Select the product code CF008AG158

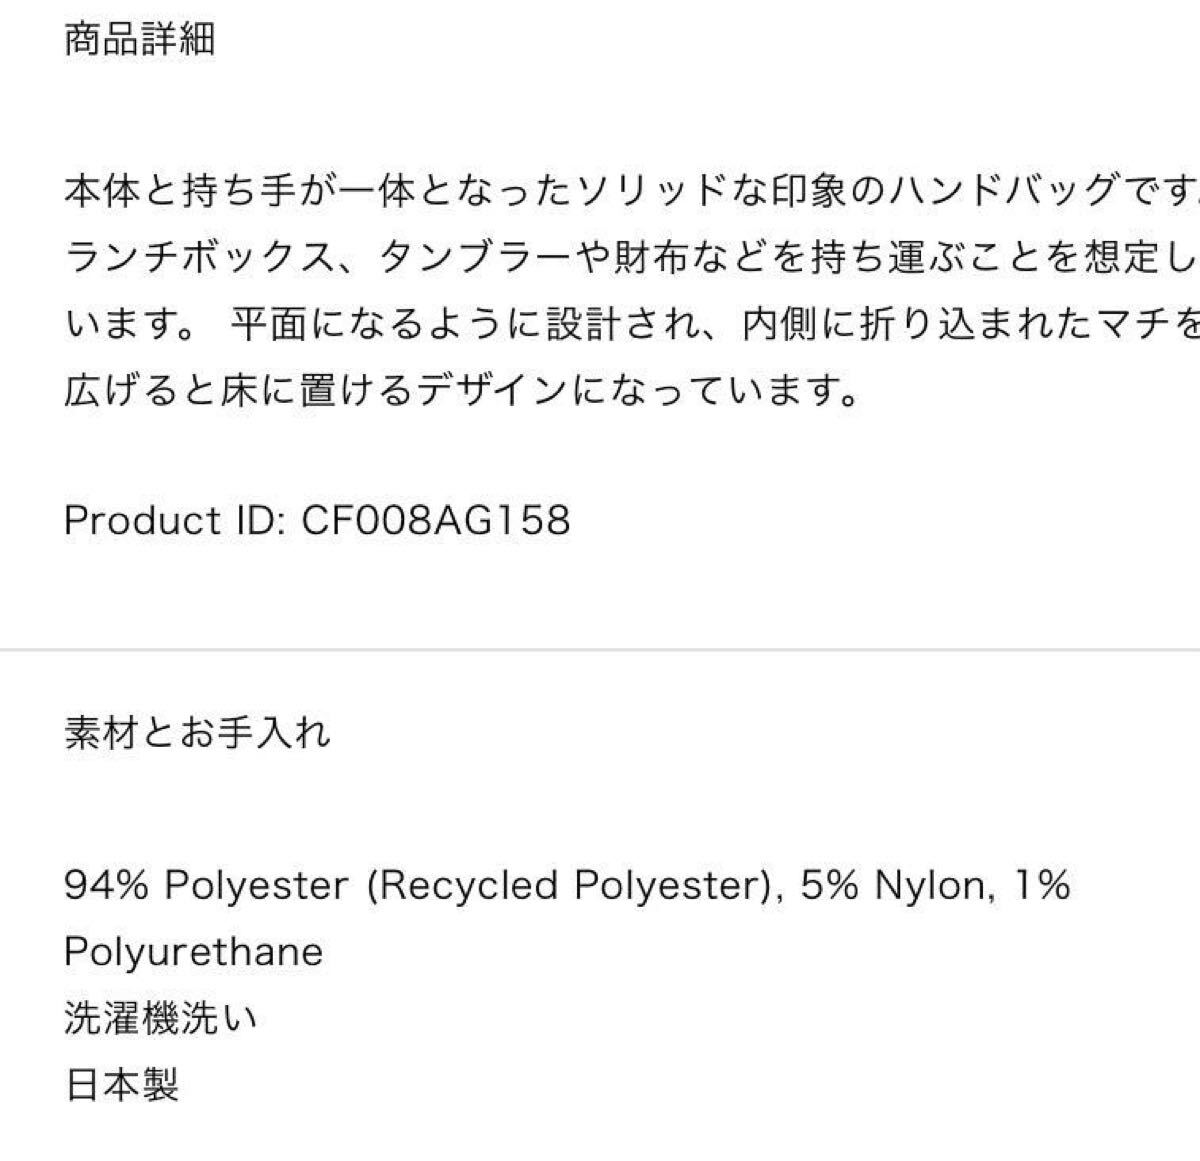coord(435,520)
